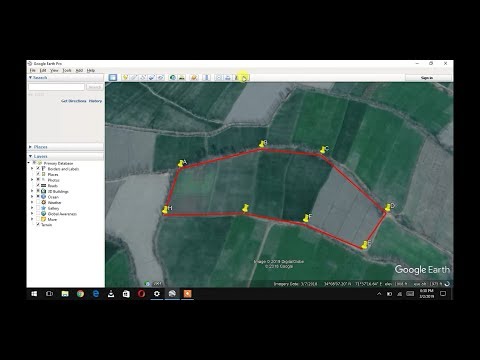Click the Print toolbar icon

[x=228, y=78]
